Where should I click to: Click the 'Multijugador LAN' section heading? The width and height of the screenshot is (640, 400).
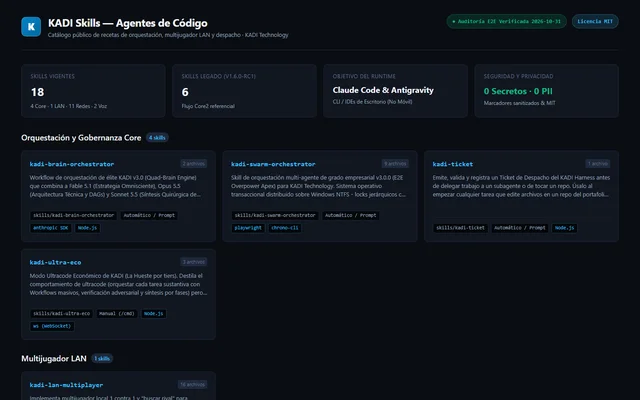coord(54,359)
